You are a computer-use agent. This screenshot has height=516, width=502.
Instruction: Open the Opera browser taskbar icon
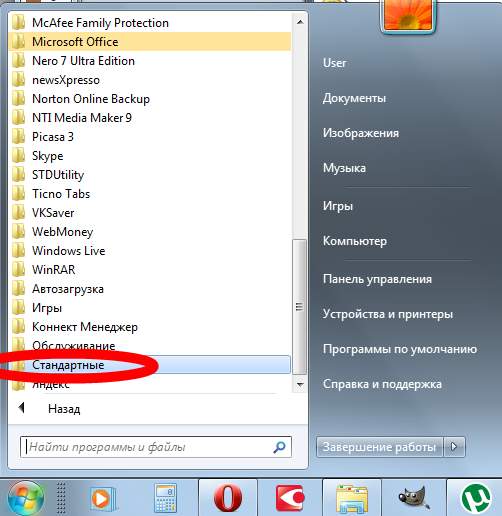coord(228,498)
